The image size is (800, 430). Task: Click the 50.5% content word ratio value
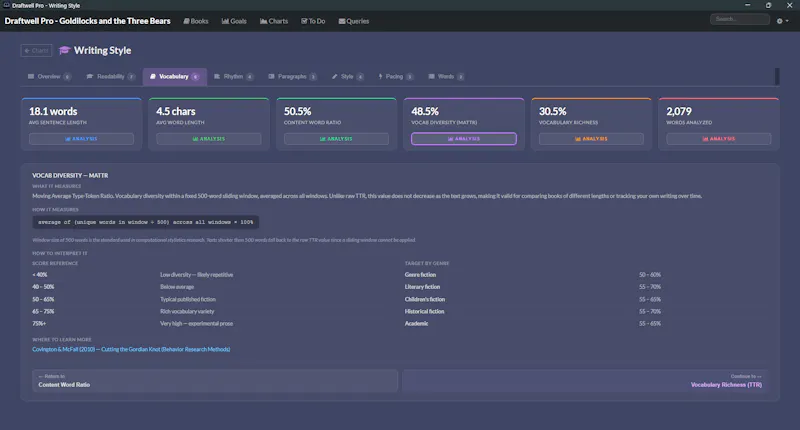tap(297, 111)
